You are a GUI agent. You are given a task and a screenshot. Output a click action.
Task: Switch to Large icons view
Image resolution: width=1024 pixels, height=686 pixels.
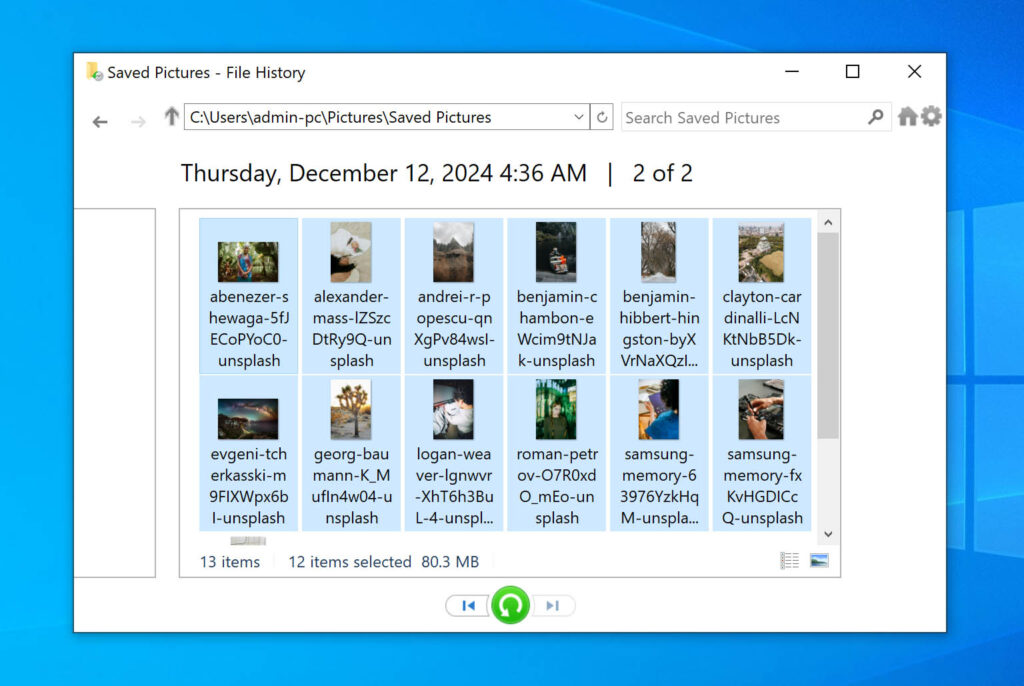coord(818,560)
